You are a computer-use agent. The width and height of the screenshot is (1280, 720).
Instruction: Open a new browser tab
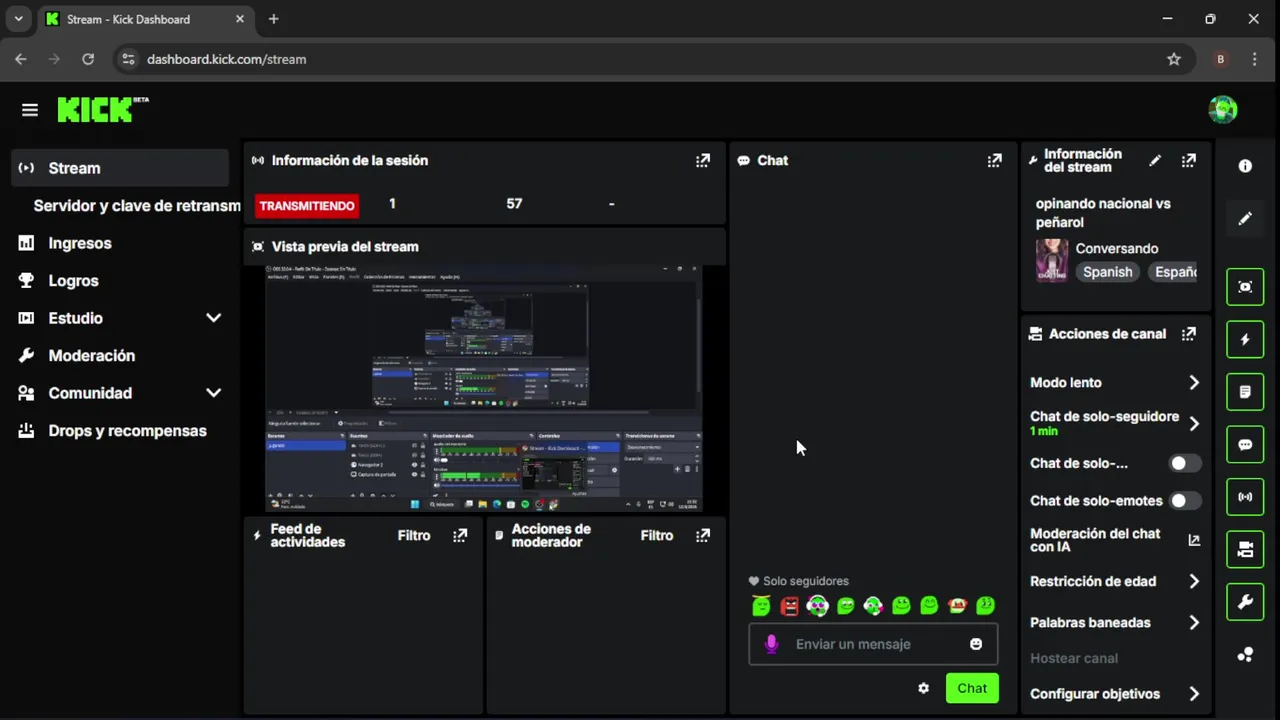[273, 19]
